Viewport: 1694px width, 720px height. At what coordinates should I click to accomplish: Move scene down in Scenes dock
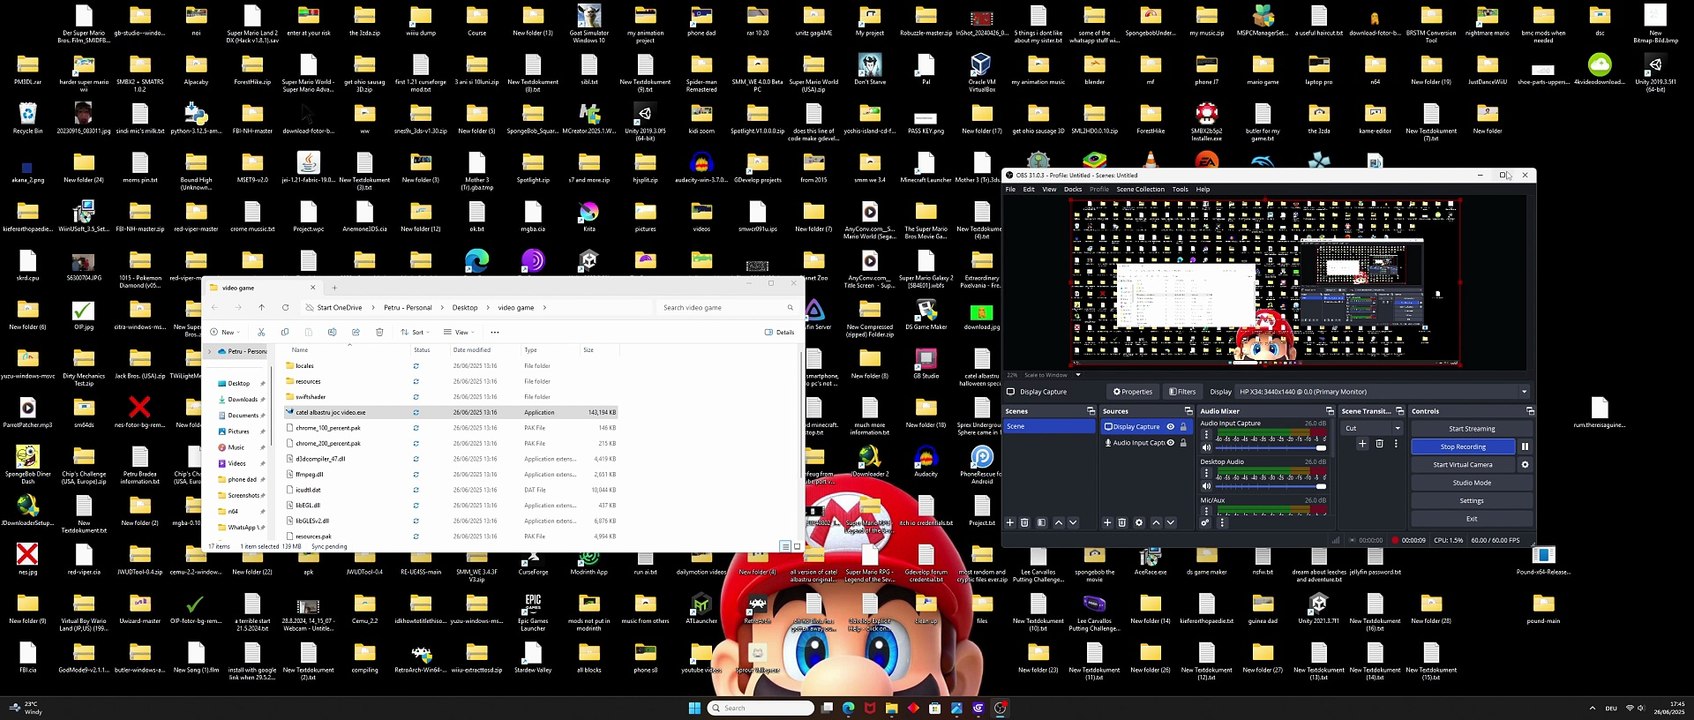(1073, 522)
